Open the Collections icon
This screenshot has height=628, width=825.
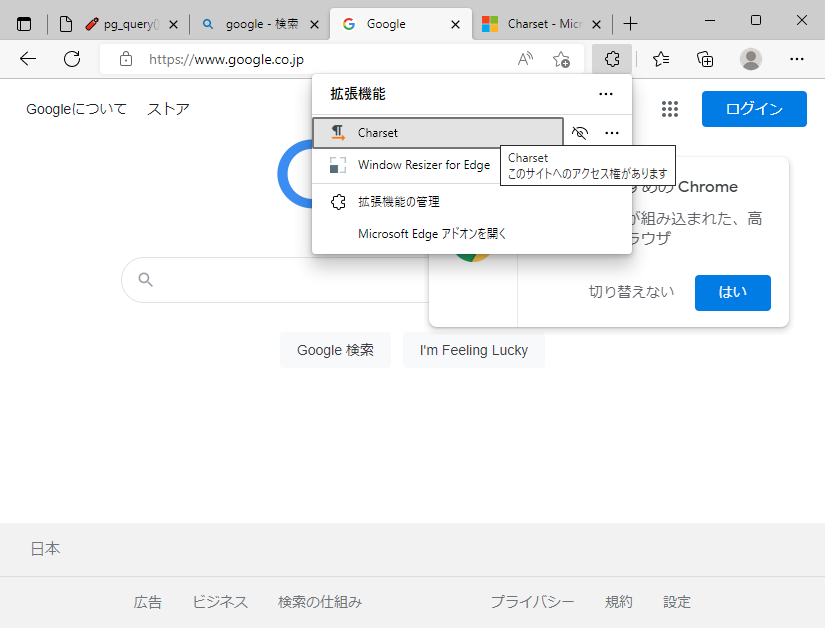point(705,59)
